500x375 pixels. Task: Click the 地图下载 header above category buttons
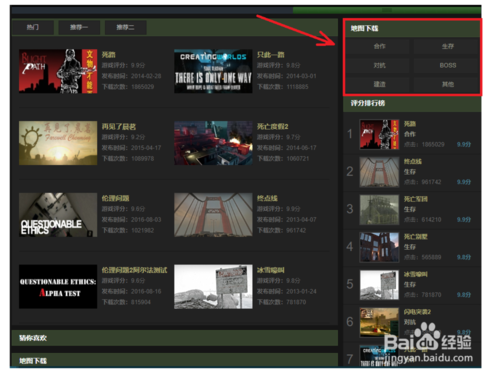pyautogui.click(x=364, y=28)
